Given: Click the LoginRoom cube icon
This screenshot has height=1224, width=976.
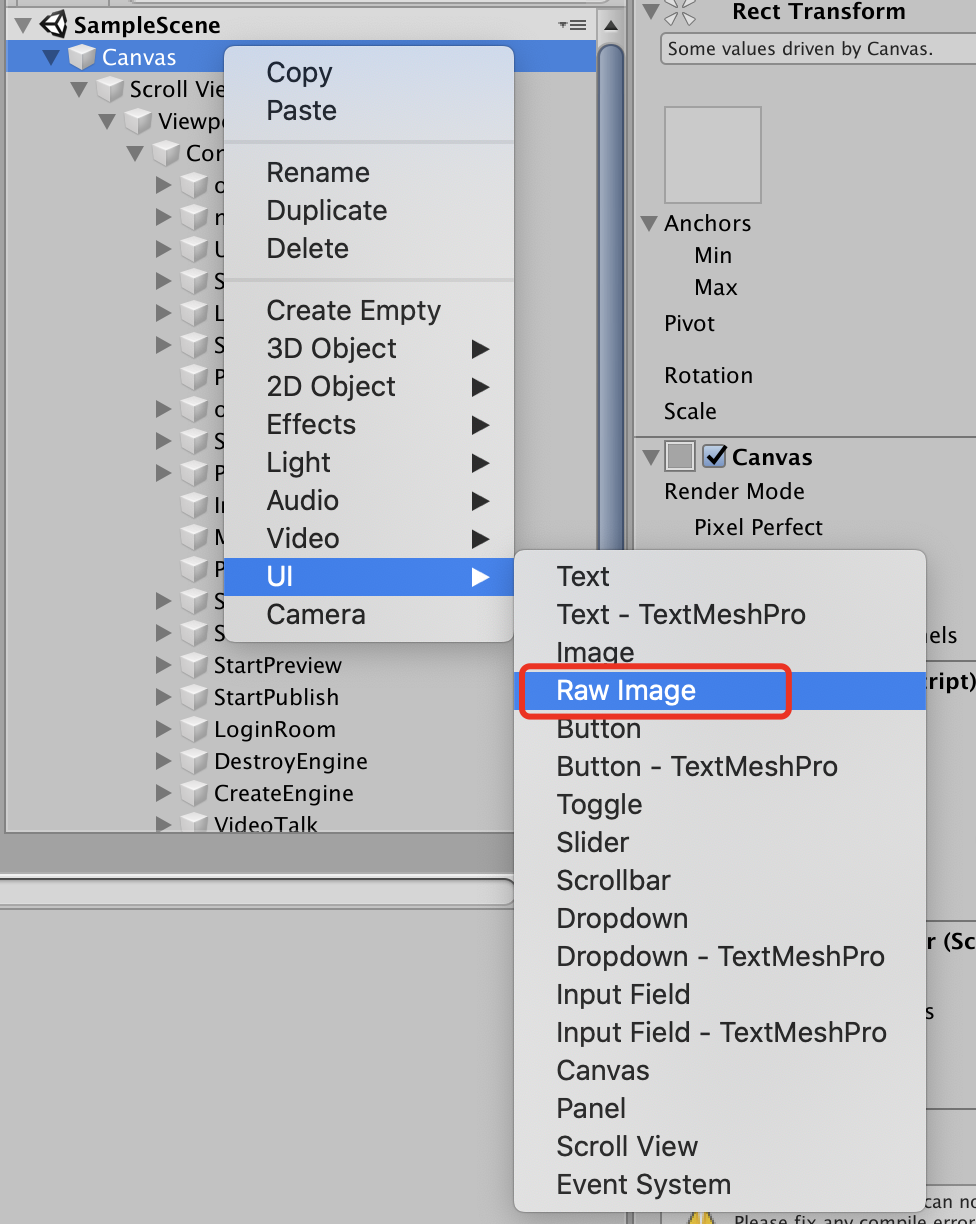Looking at the screenshot, I should [x=194, y=730].
